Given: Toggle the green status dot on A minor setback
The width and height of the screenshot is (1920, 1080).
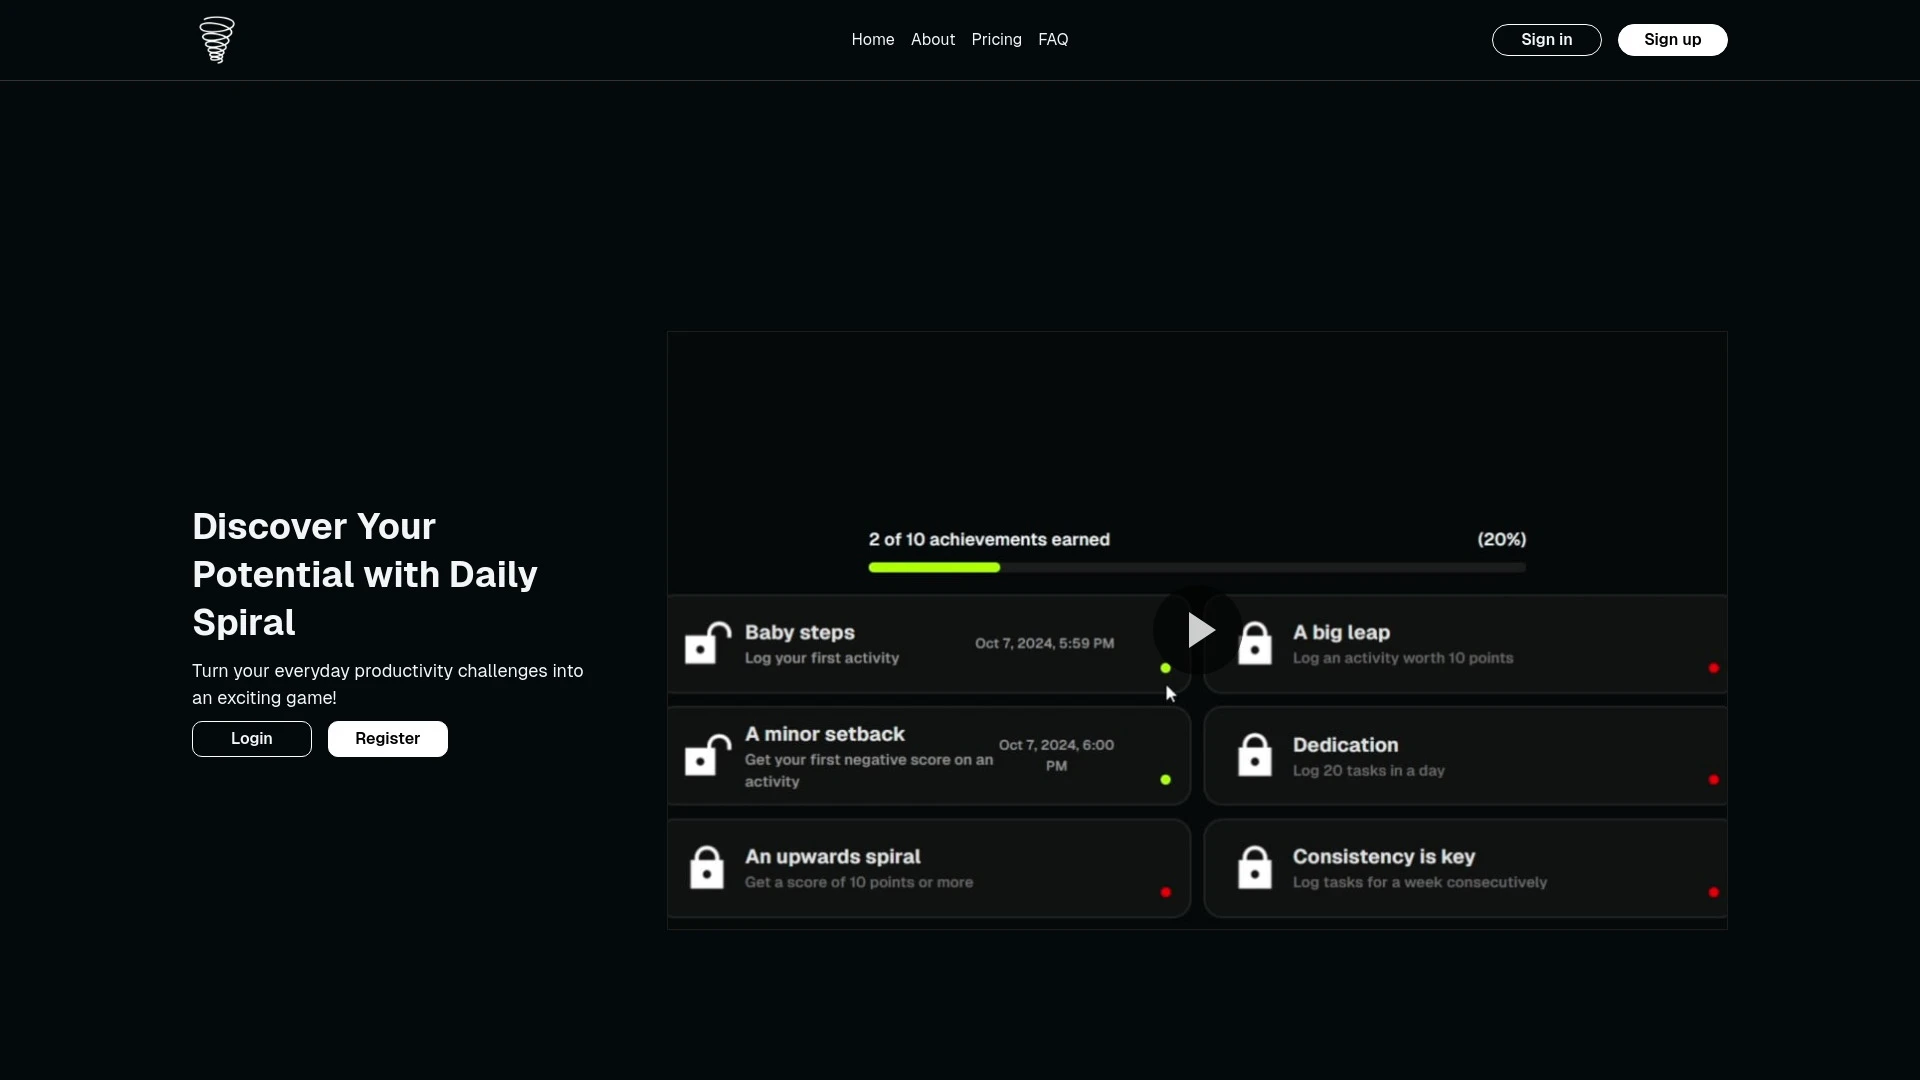Looking at the screenshot, I should click(x=1166, y=779).
